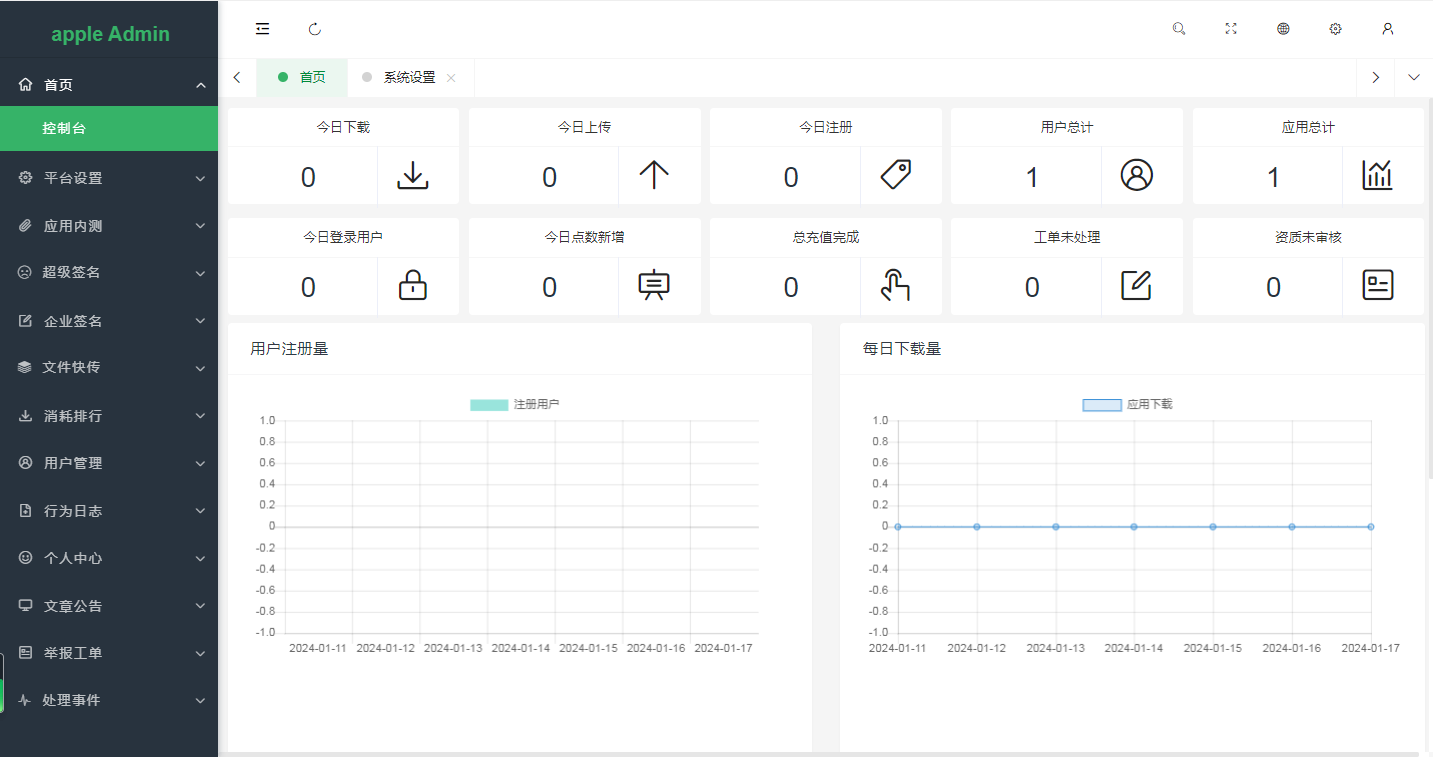
Task: Click the chart icon in 应用总计 card
Action: click(x=1378, y=175)
